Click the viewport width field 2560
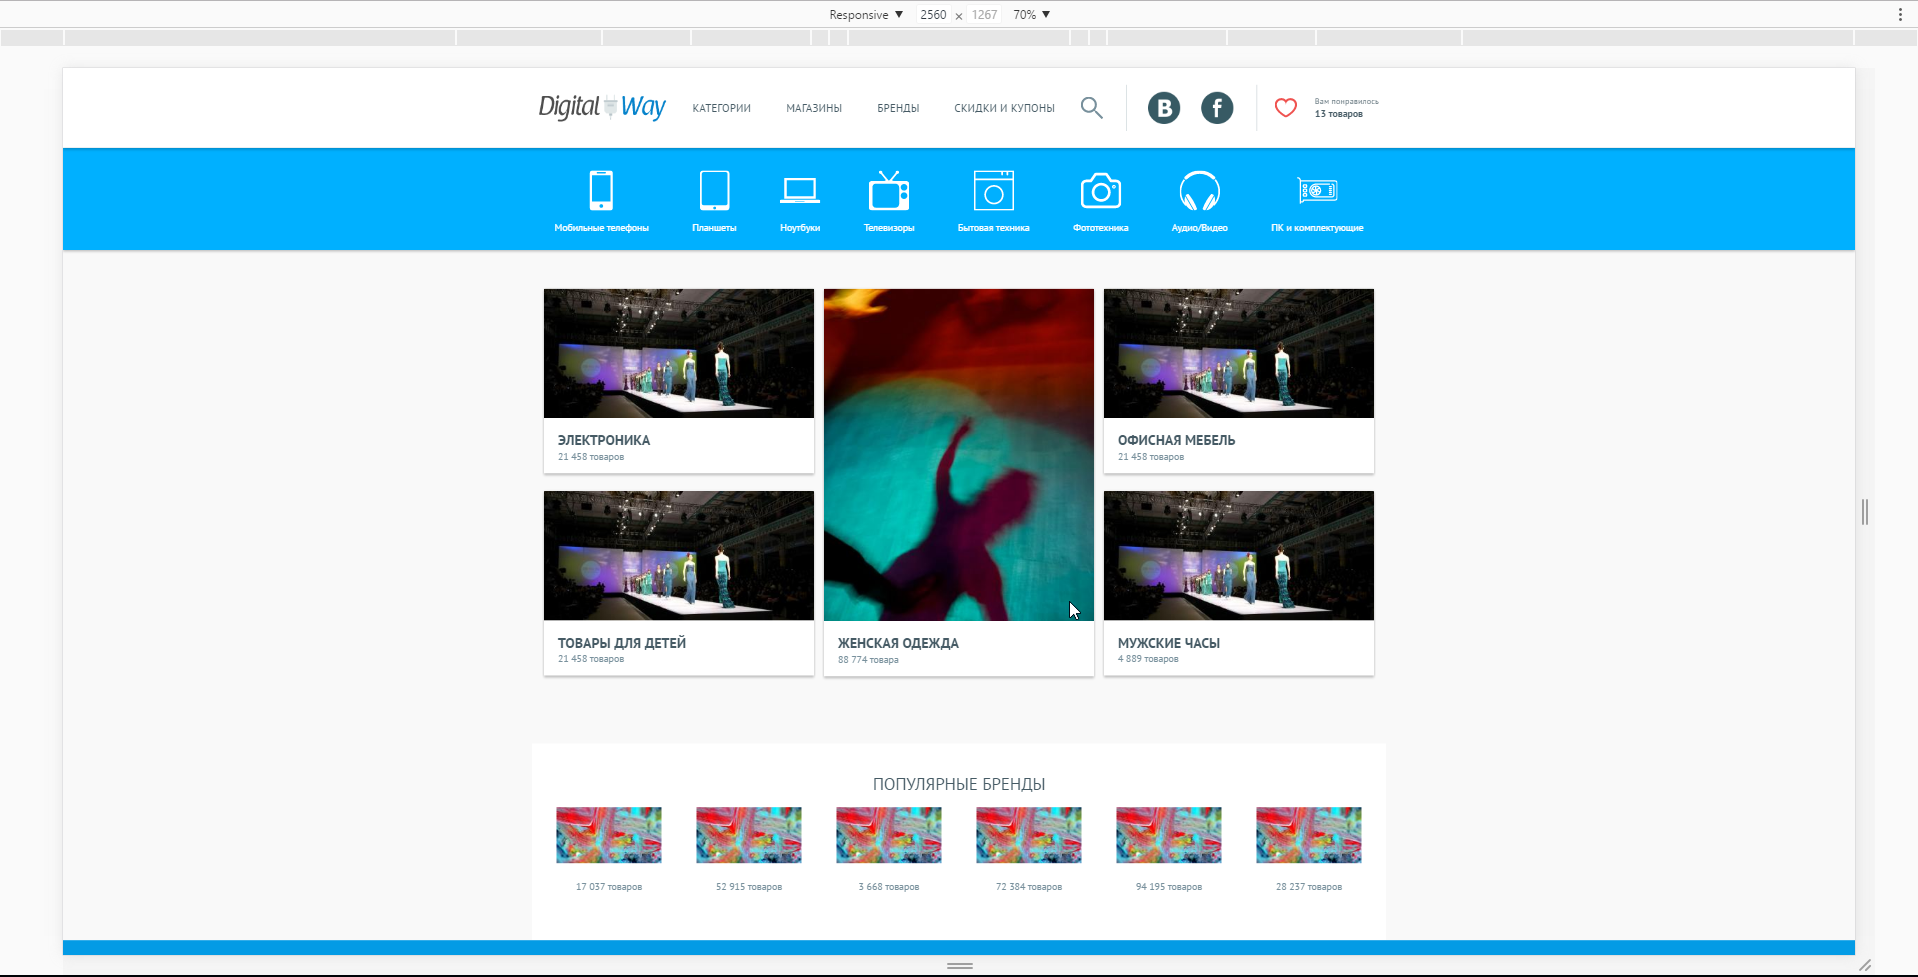The height and width of the screenshot is (977, 1918). click(933, 15)
